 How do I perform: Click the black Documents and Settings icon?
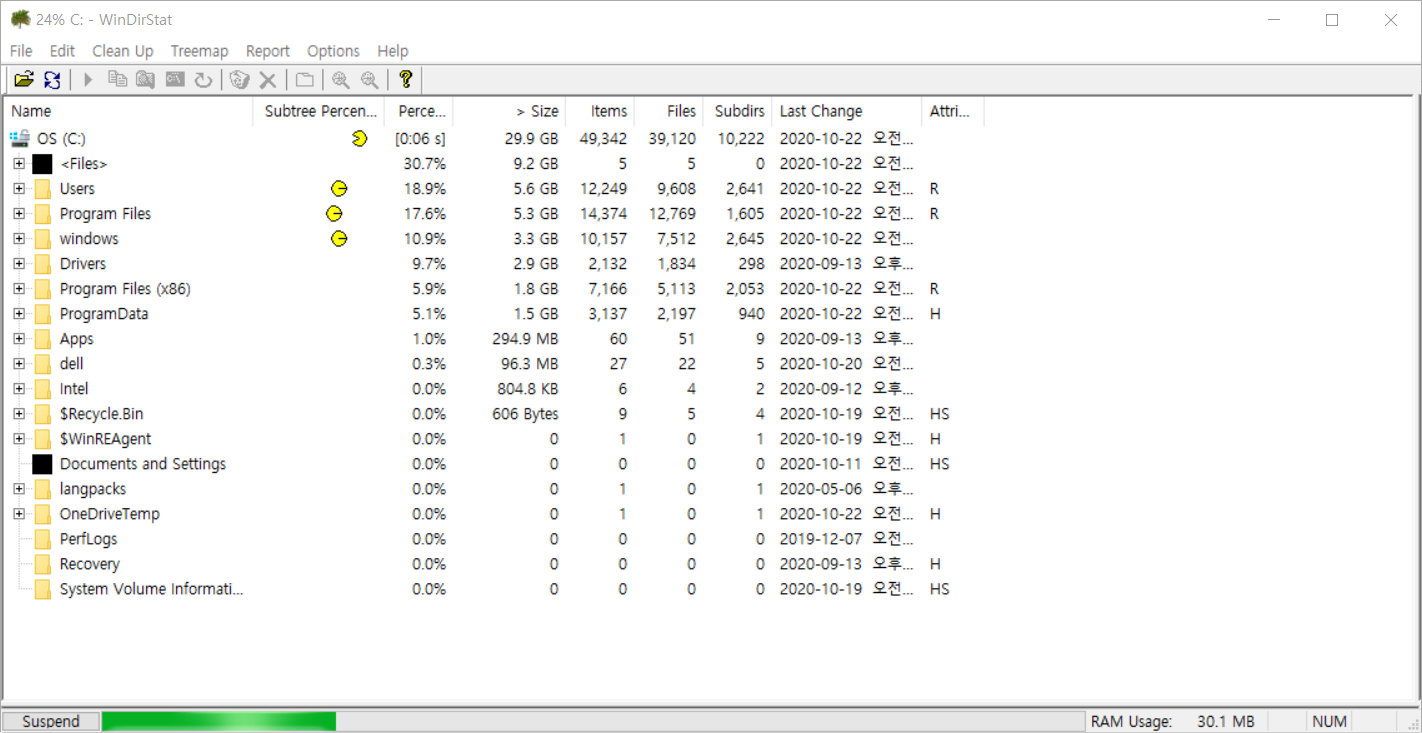click(42, 464)
